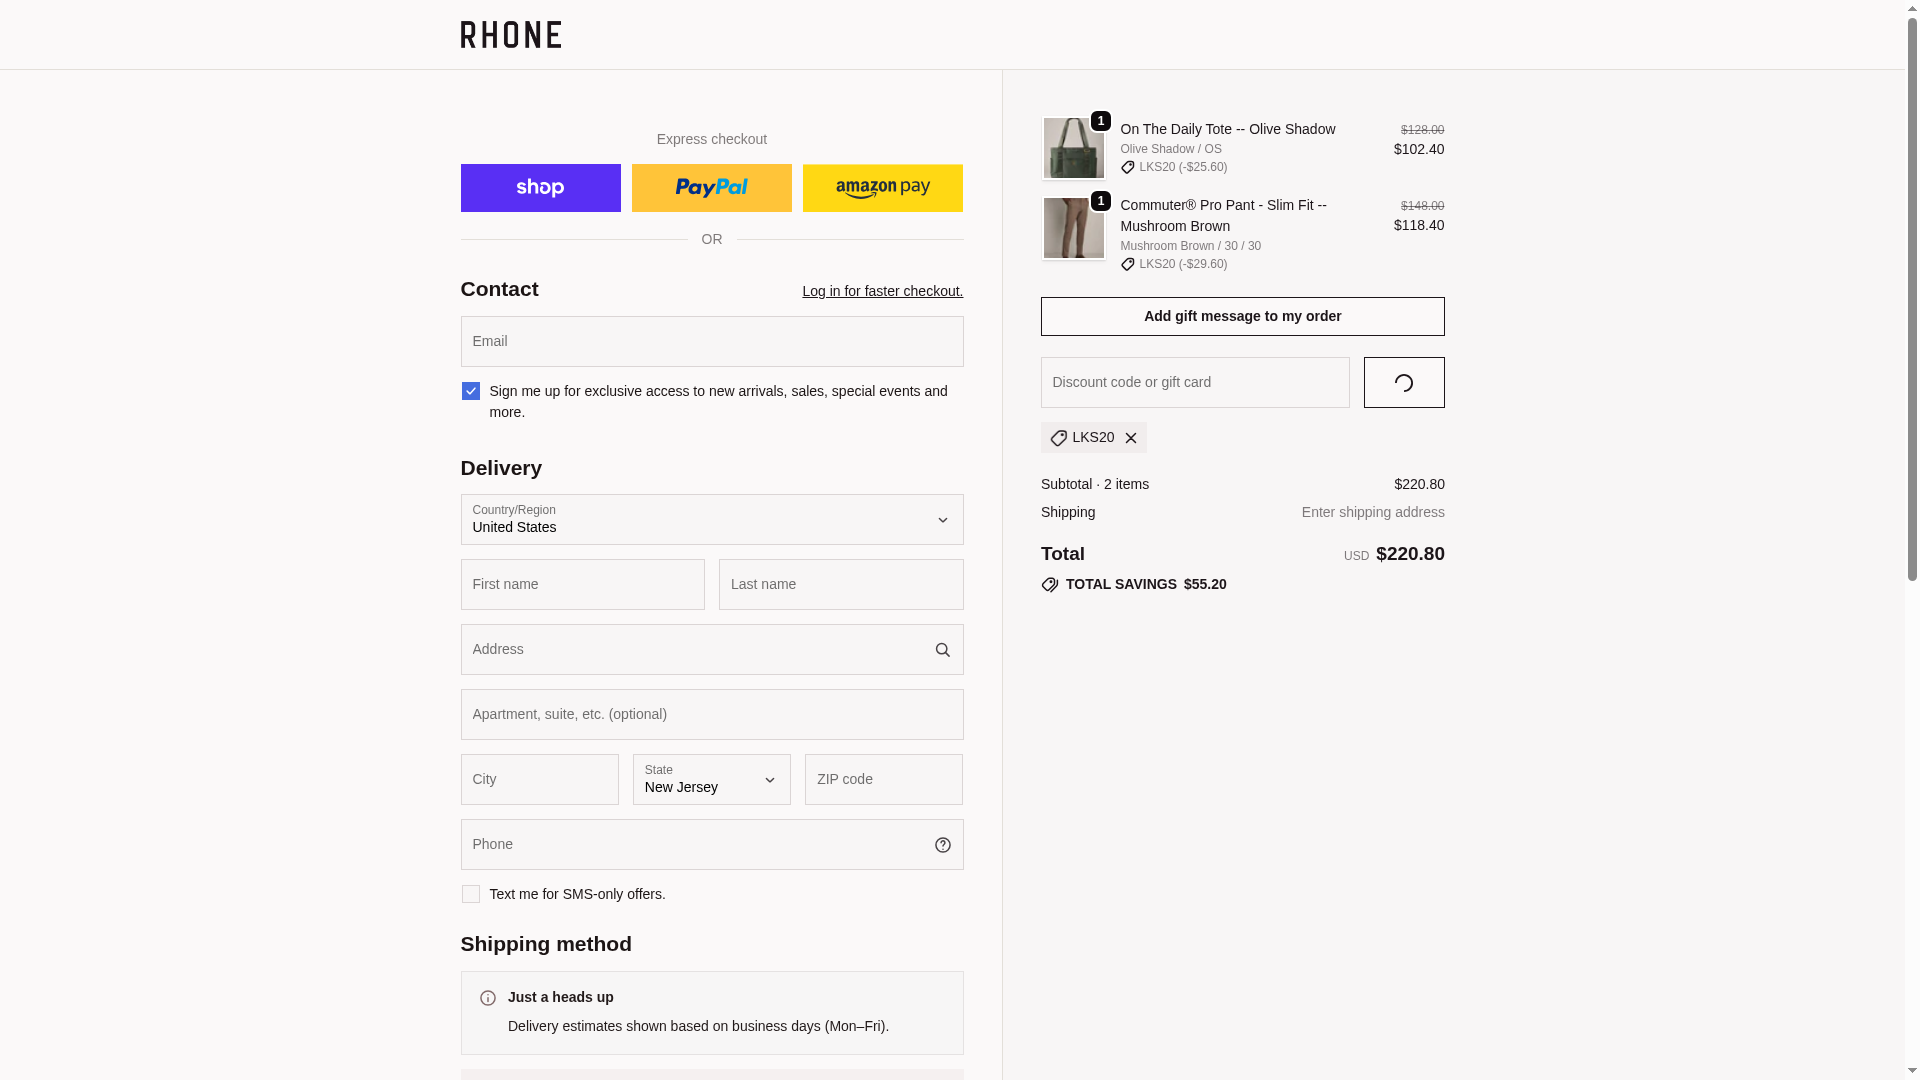
Task: Remove the LKS20 discount code
Action: pos(1131,438)
